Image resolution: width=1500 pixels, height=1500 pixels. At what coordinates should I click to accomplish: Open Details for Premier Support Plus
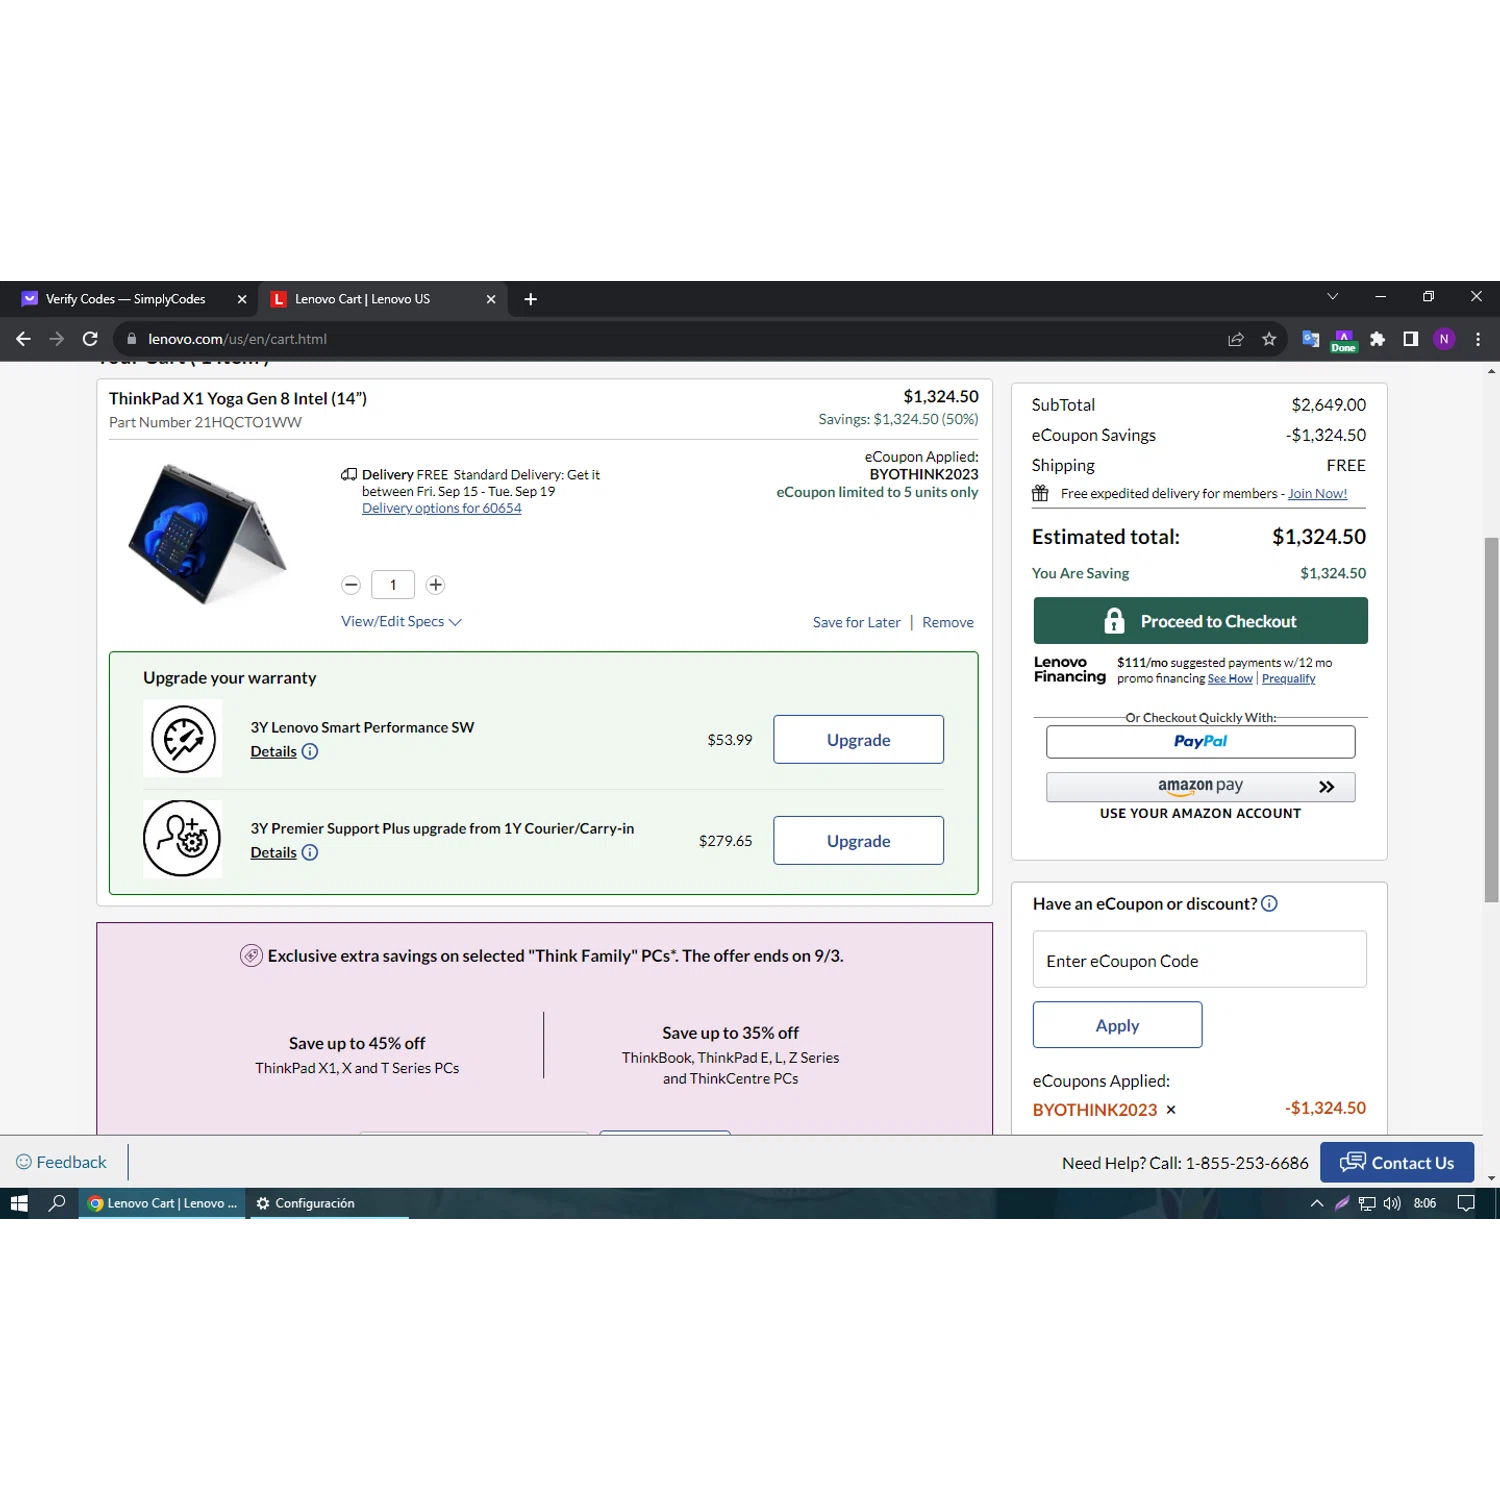click(273, 852)
